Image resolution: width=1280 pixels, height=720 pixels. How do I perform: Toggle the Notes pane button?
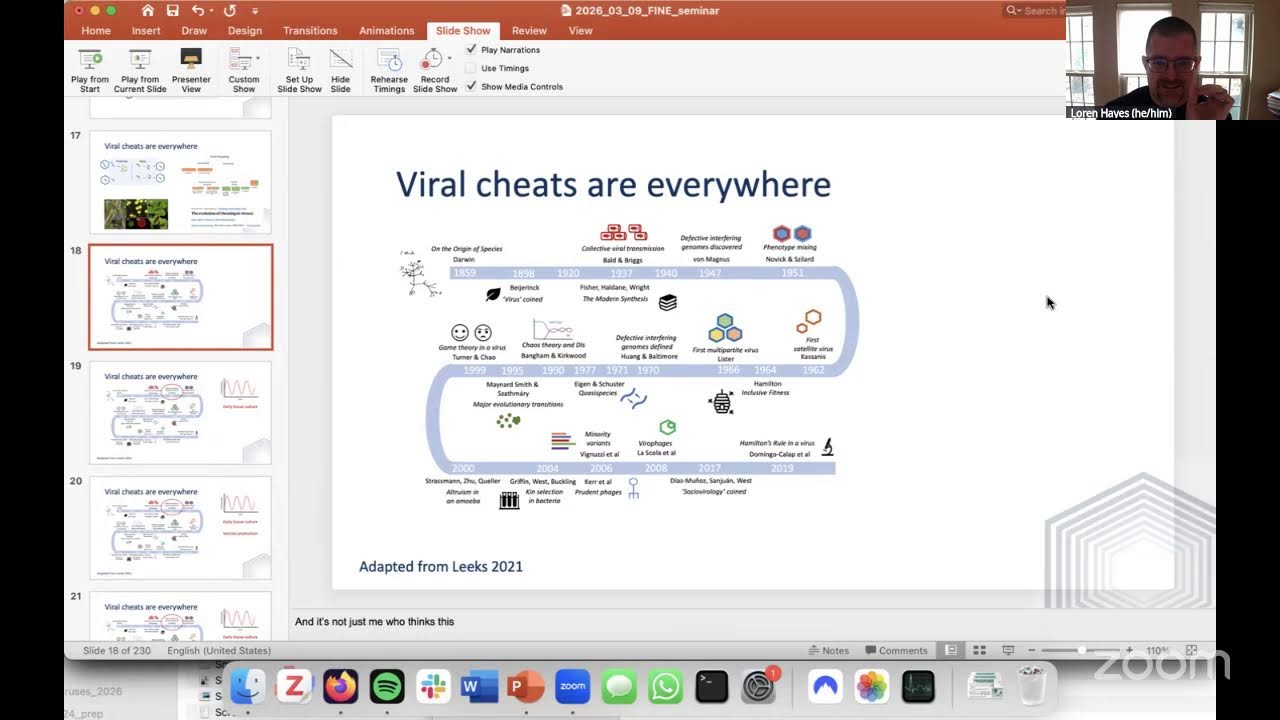click(829, 650)
